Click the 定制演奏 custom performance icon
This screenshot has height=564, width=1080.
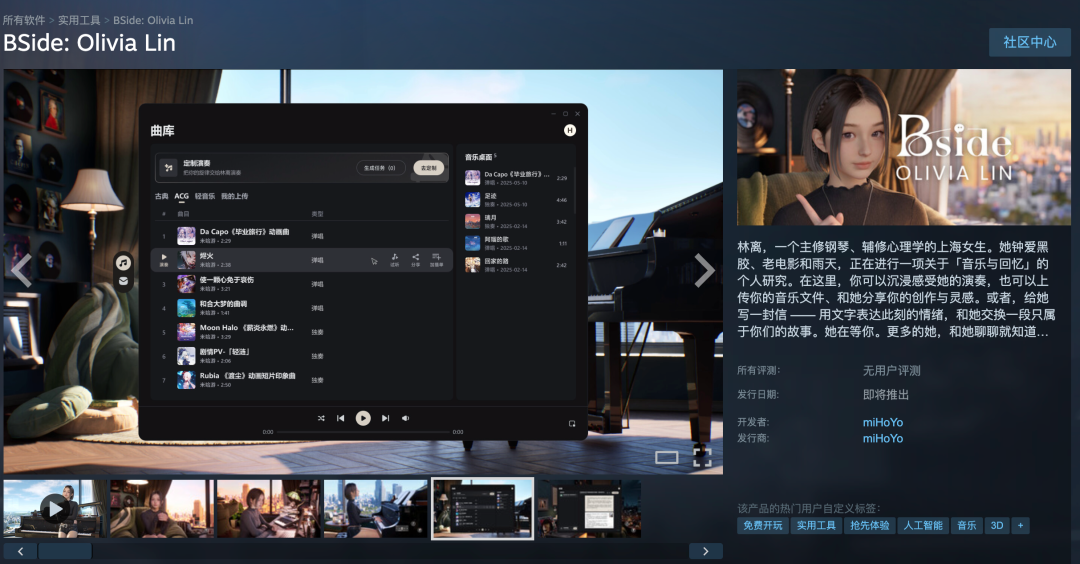[x=168, y=167]
